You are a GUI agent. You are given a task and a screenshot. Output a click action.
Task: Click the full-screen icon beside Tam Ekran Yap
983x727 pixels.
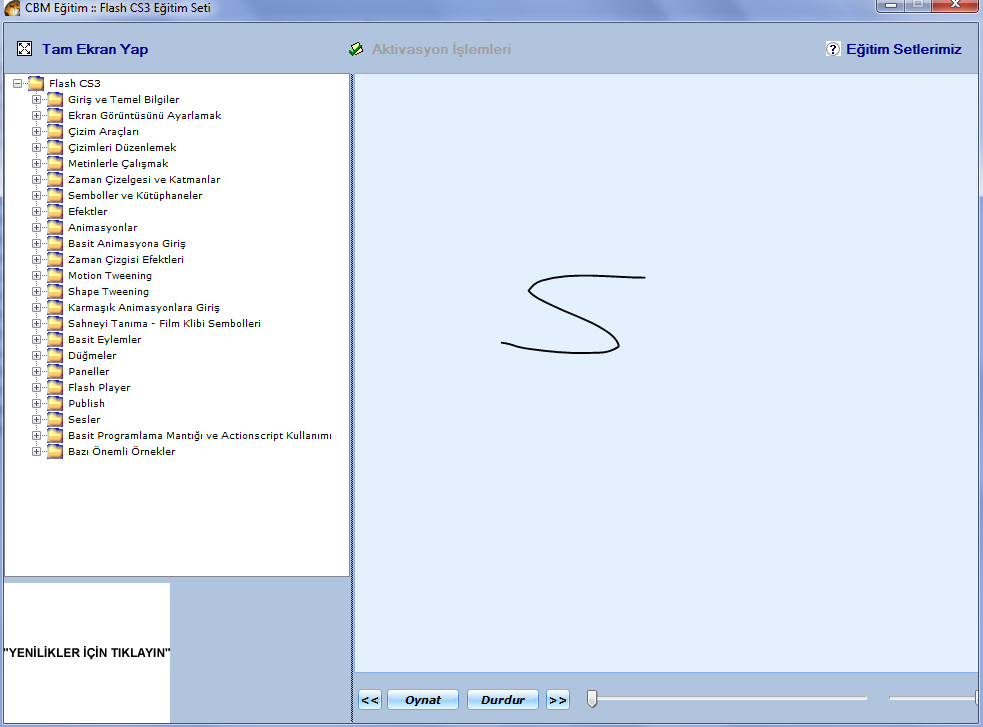tap(25, 49)
